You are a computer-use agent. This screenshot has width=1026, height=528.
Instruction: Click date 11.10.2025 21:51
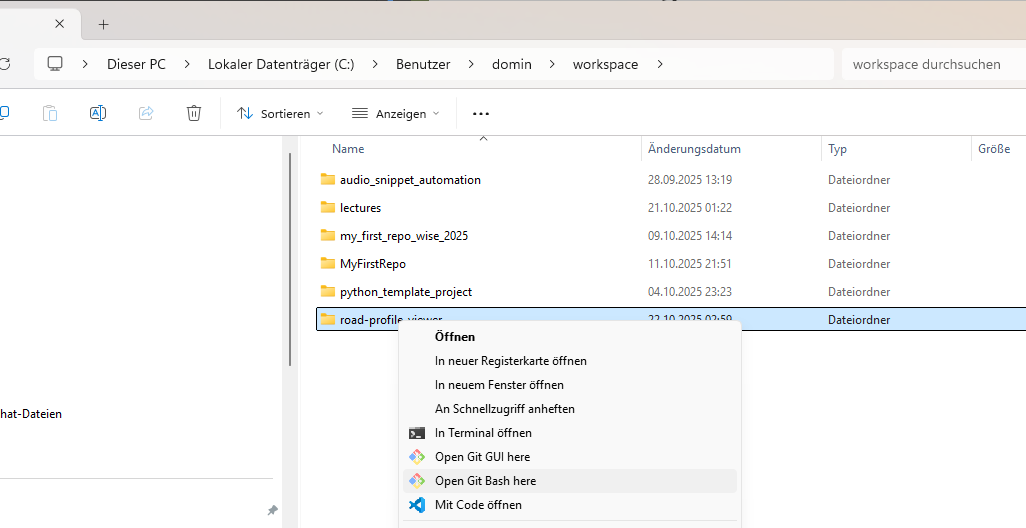[690, 264]
